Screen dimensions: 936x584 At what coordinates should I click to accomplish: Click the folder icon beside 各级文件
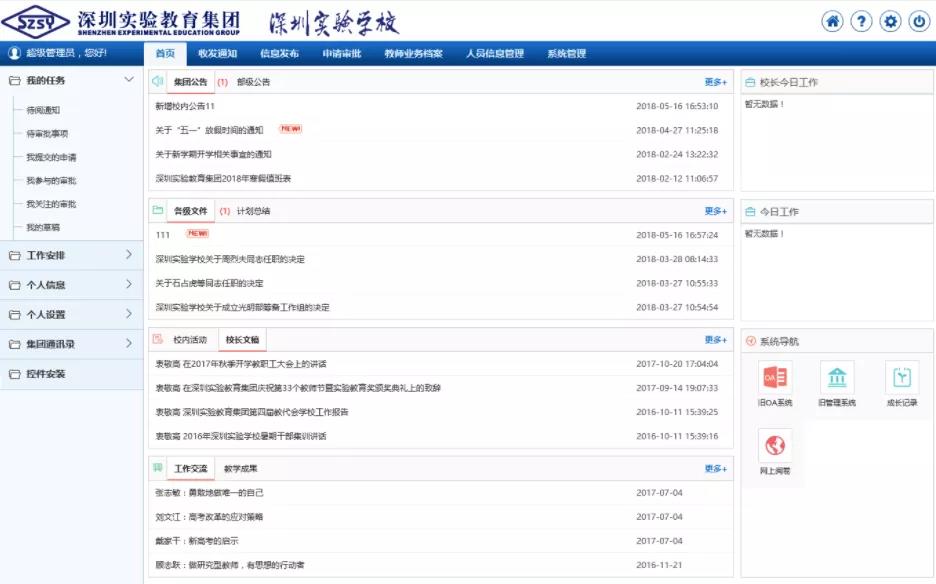pos(158,210)
